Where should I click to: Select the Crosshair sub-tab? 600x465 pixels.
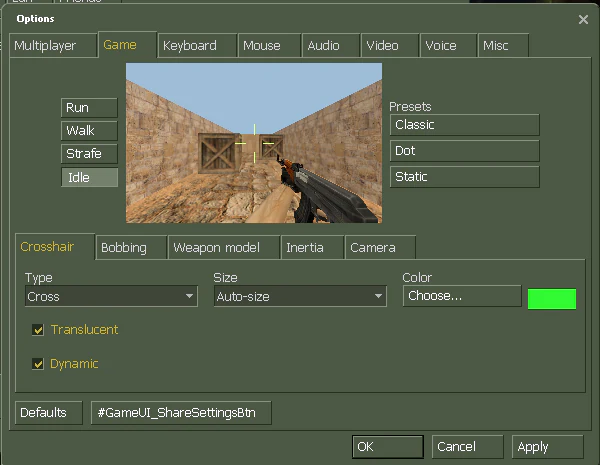click(x=55, y=247)
